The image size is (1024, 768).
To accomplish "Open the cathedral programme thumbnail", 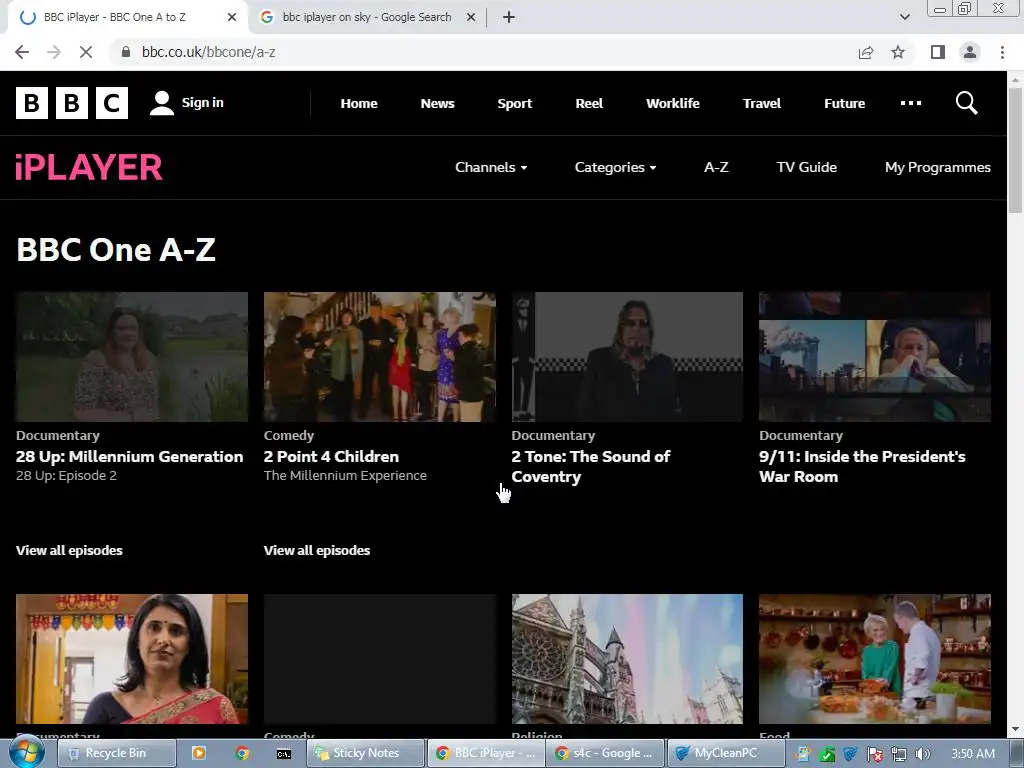I will click(627, 659).
